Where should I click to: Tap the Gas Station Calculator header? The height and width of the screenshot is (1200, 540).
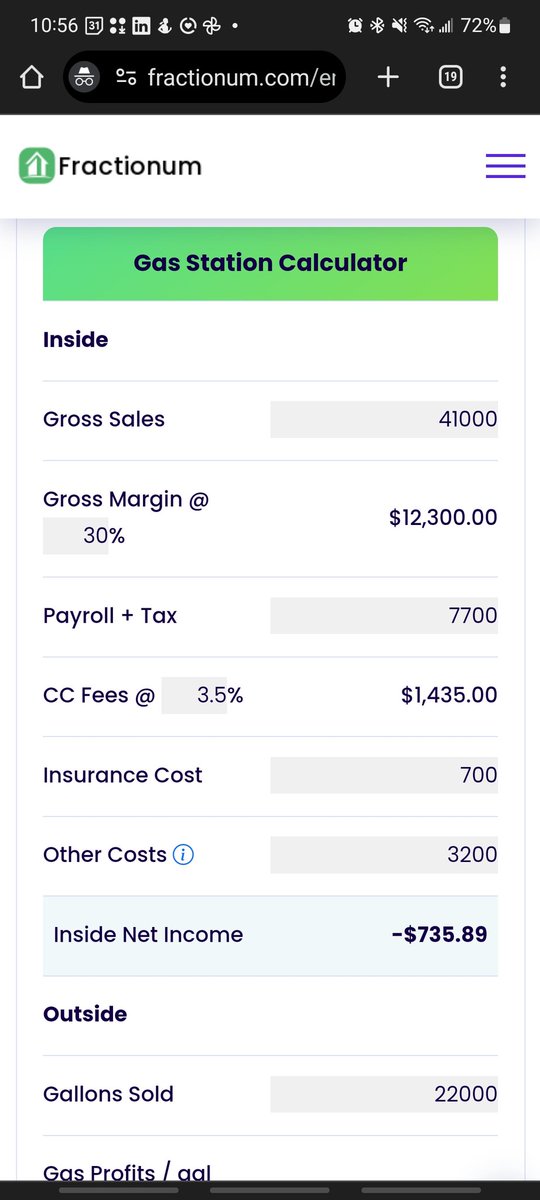pyautogui.click(x=270, y=264)
